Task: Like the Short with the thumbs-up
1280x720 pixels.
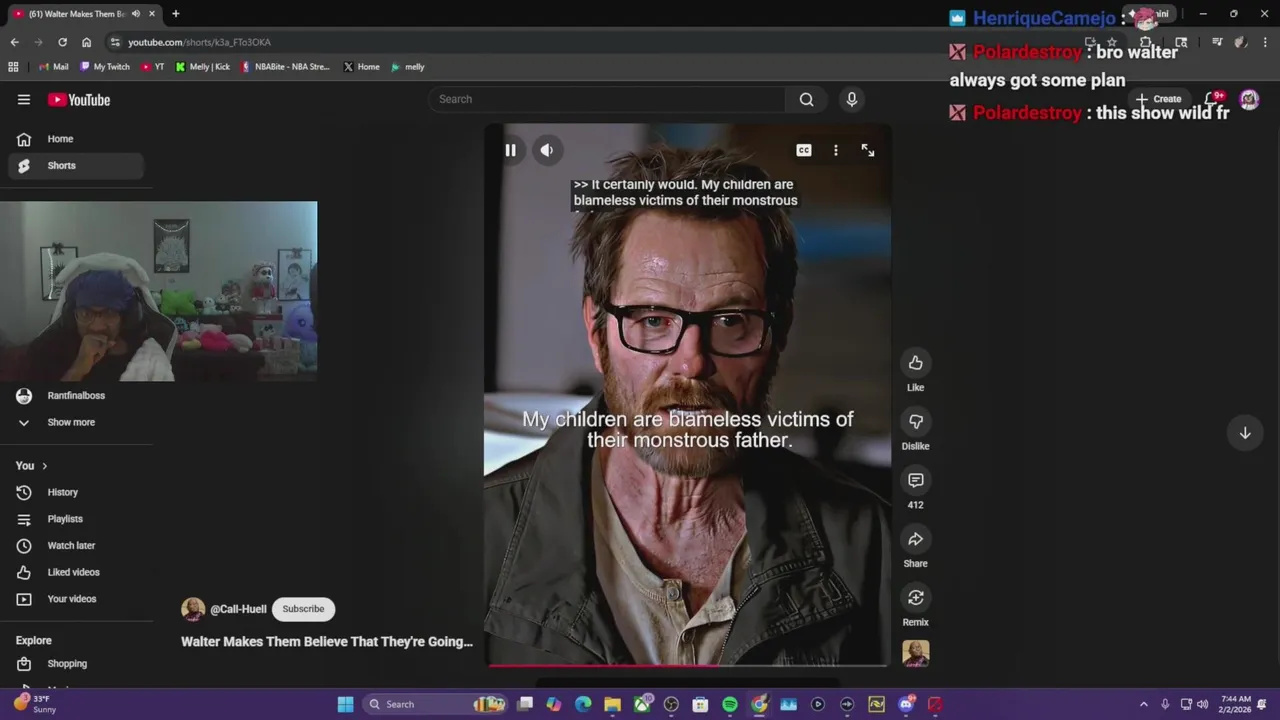Action: pyautogui.click(x=915, y=363)
